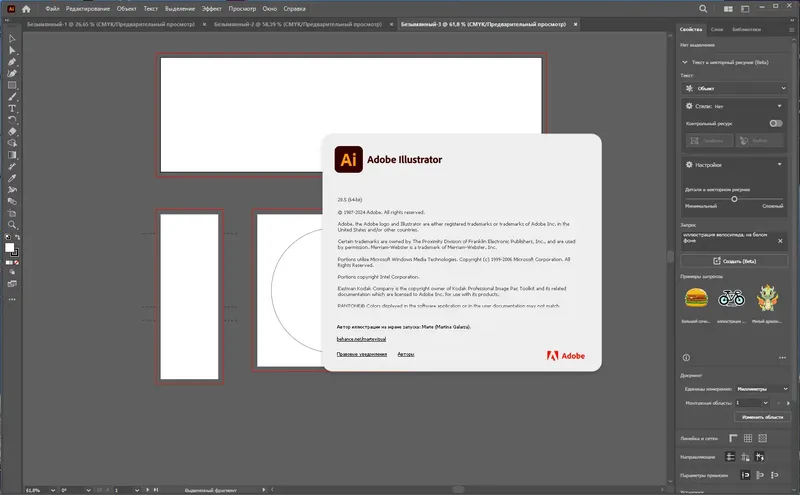Screen dimensions: 800x495
Task: Open the zoom level dropdown in status bar
Action: 53,490
